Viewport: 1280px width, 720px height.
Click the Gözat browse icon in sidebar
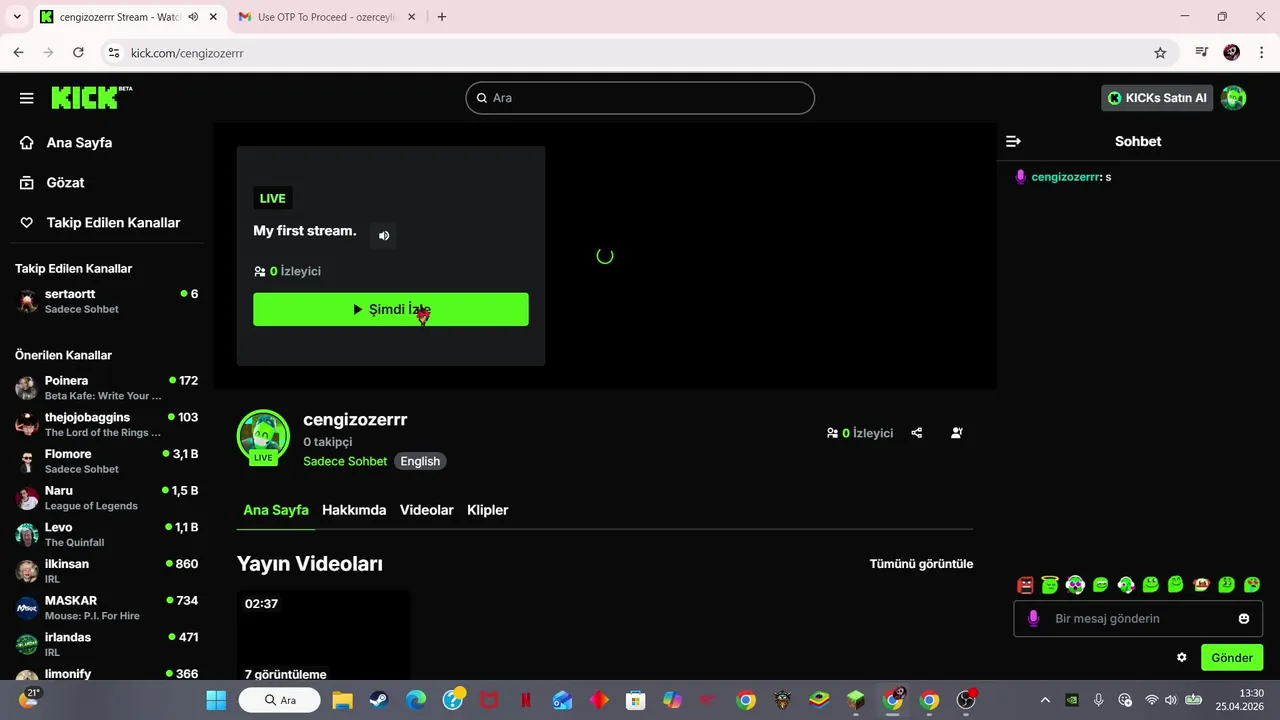(27, 183)
